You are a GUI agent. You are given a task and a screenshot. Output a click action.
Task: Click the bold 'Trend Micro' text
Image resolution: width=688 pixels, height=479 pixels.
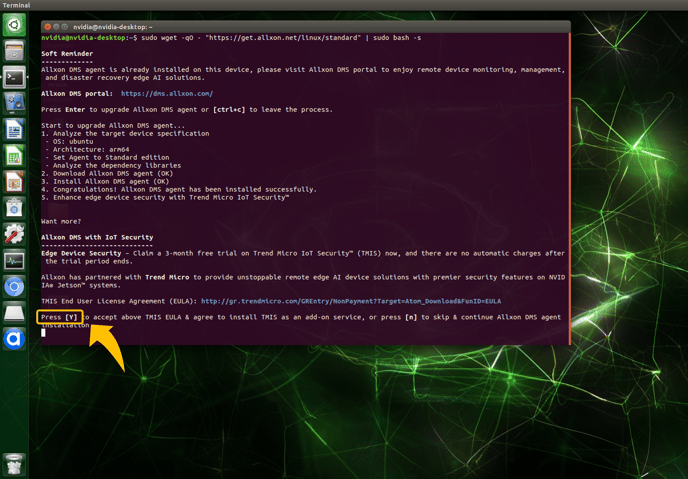[x=167, y=277]
